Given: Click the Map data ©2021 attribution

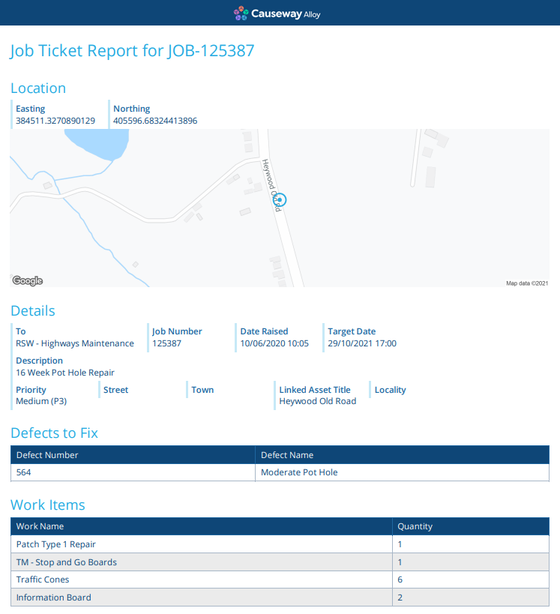Looking at the screenshot, I should tap(527, 283).
